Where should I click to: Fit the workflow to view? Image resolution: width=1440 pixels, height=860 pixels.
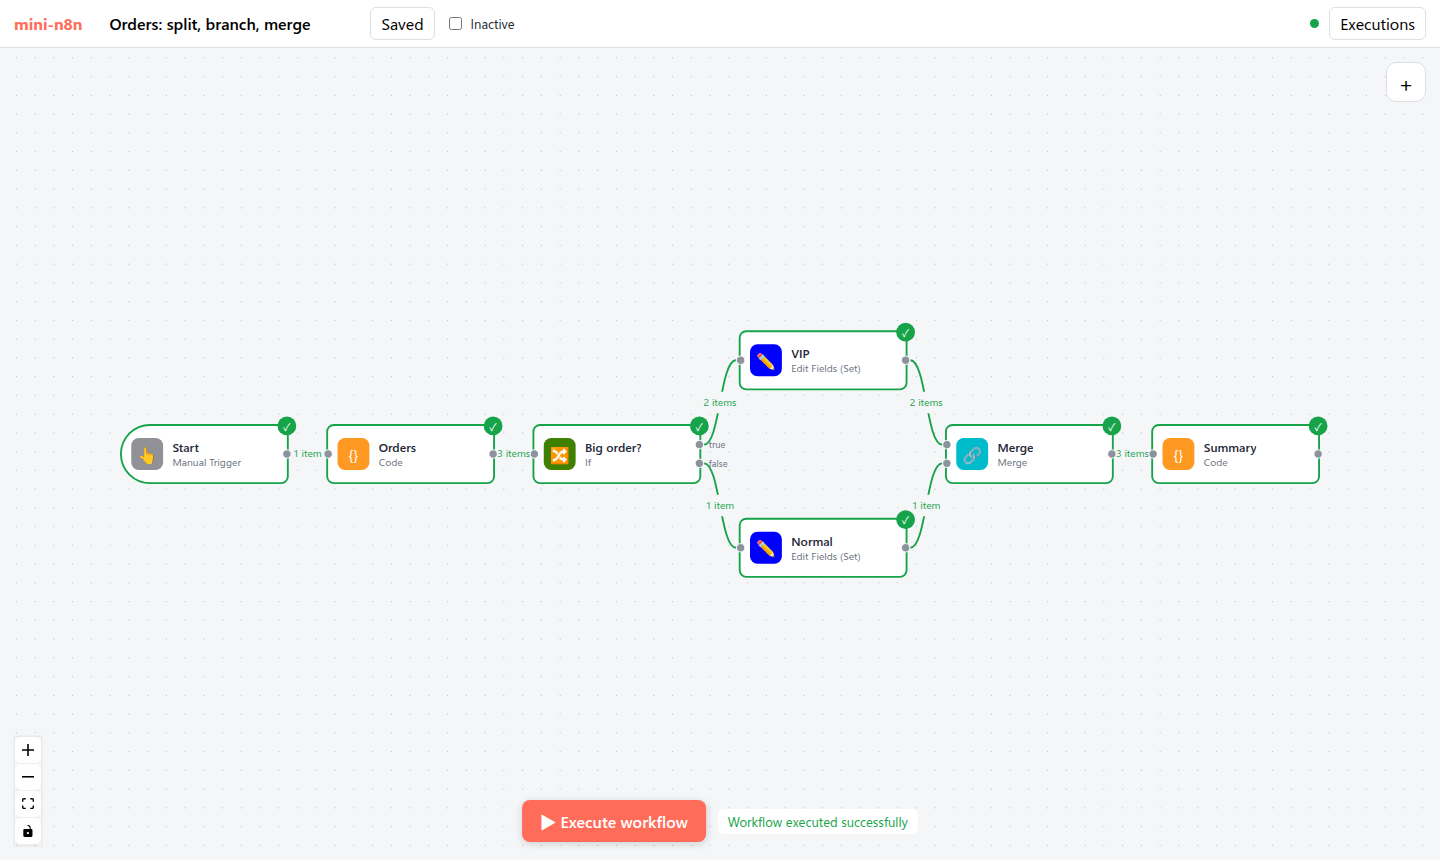pyautogui.click(x=28, y=804)
